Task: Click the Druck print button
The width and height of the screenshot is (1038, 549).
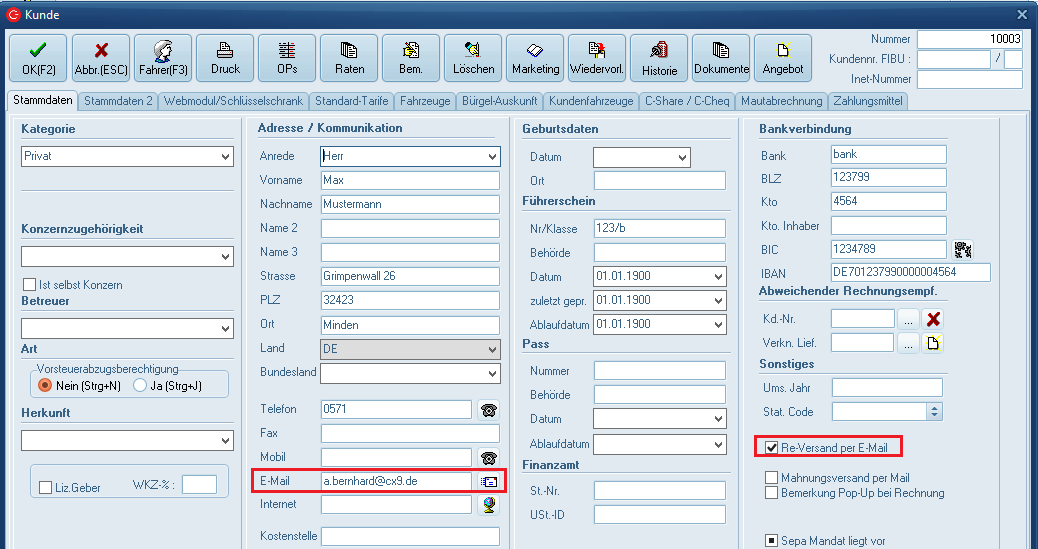Action: [x=224, y=58]
